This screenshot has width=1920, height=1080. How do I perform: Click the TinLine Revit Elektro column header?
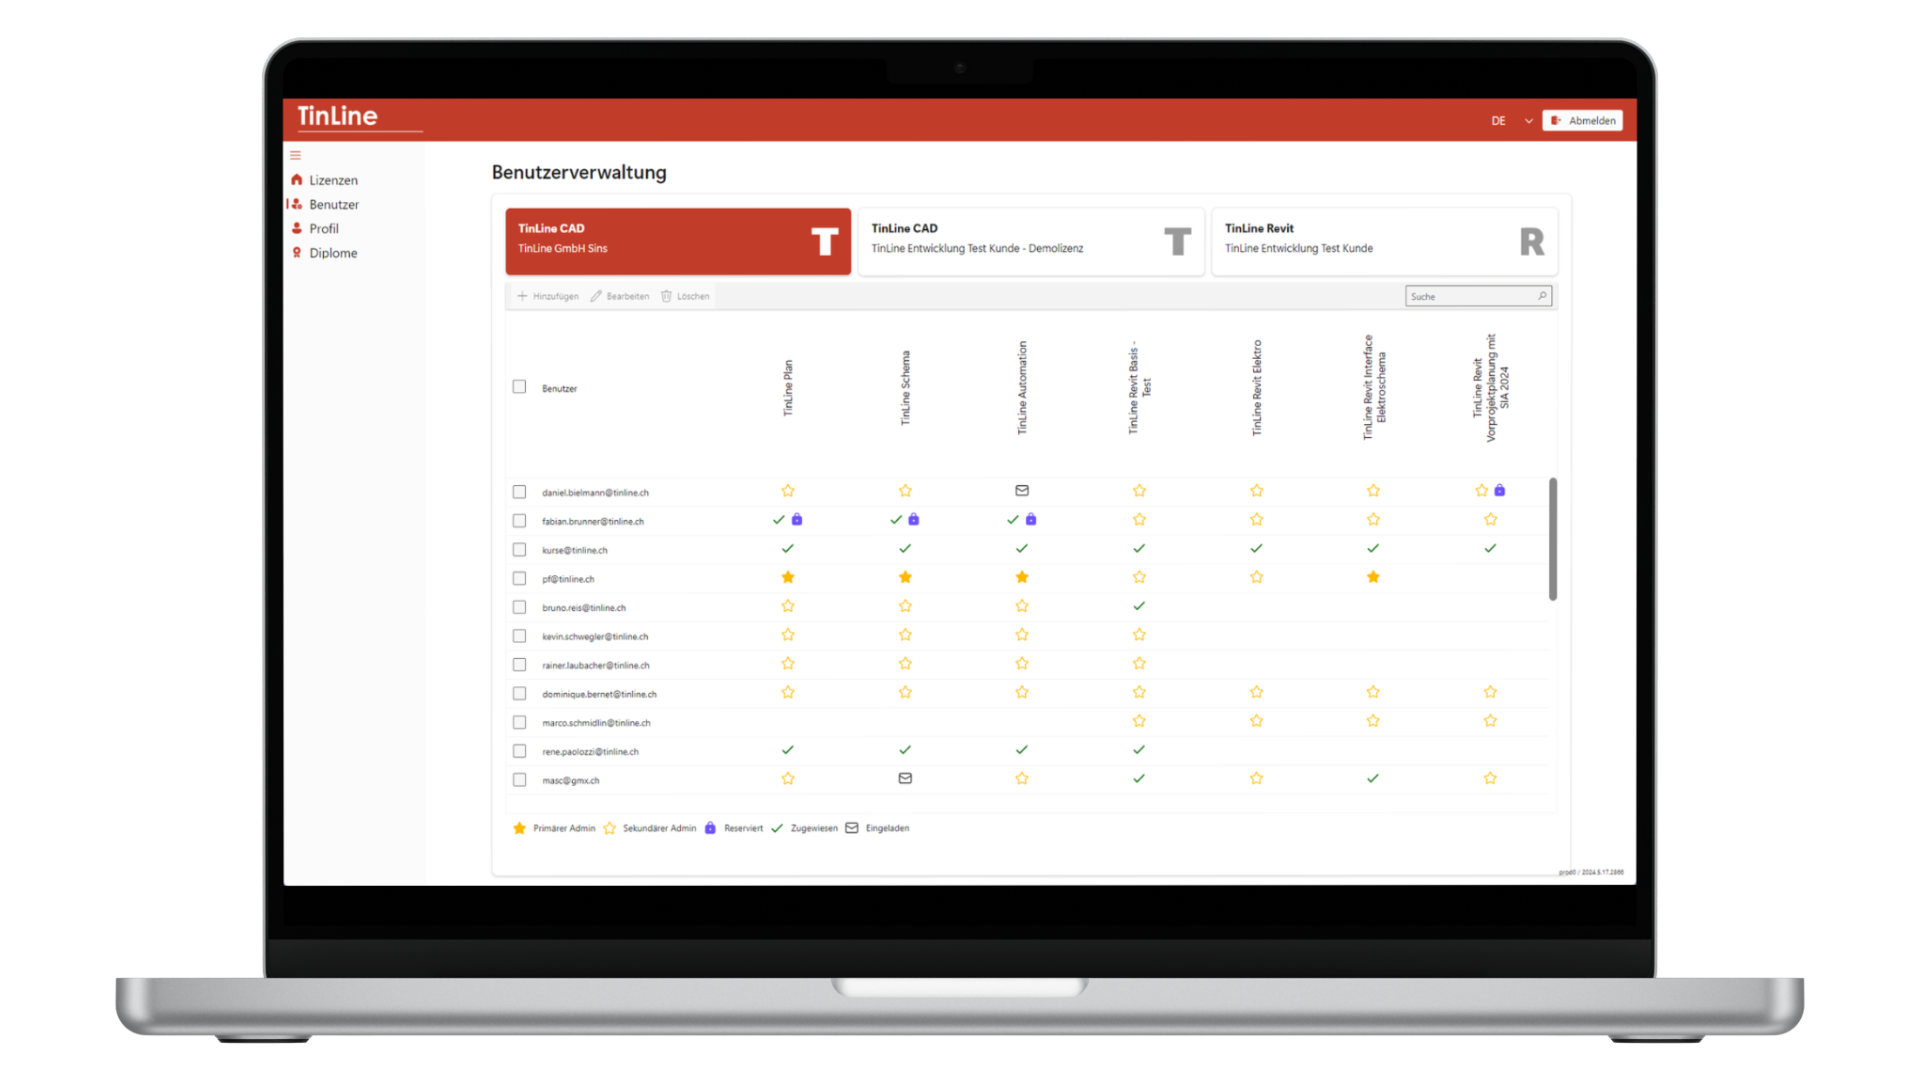(1257, 388)
